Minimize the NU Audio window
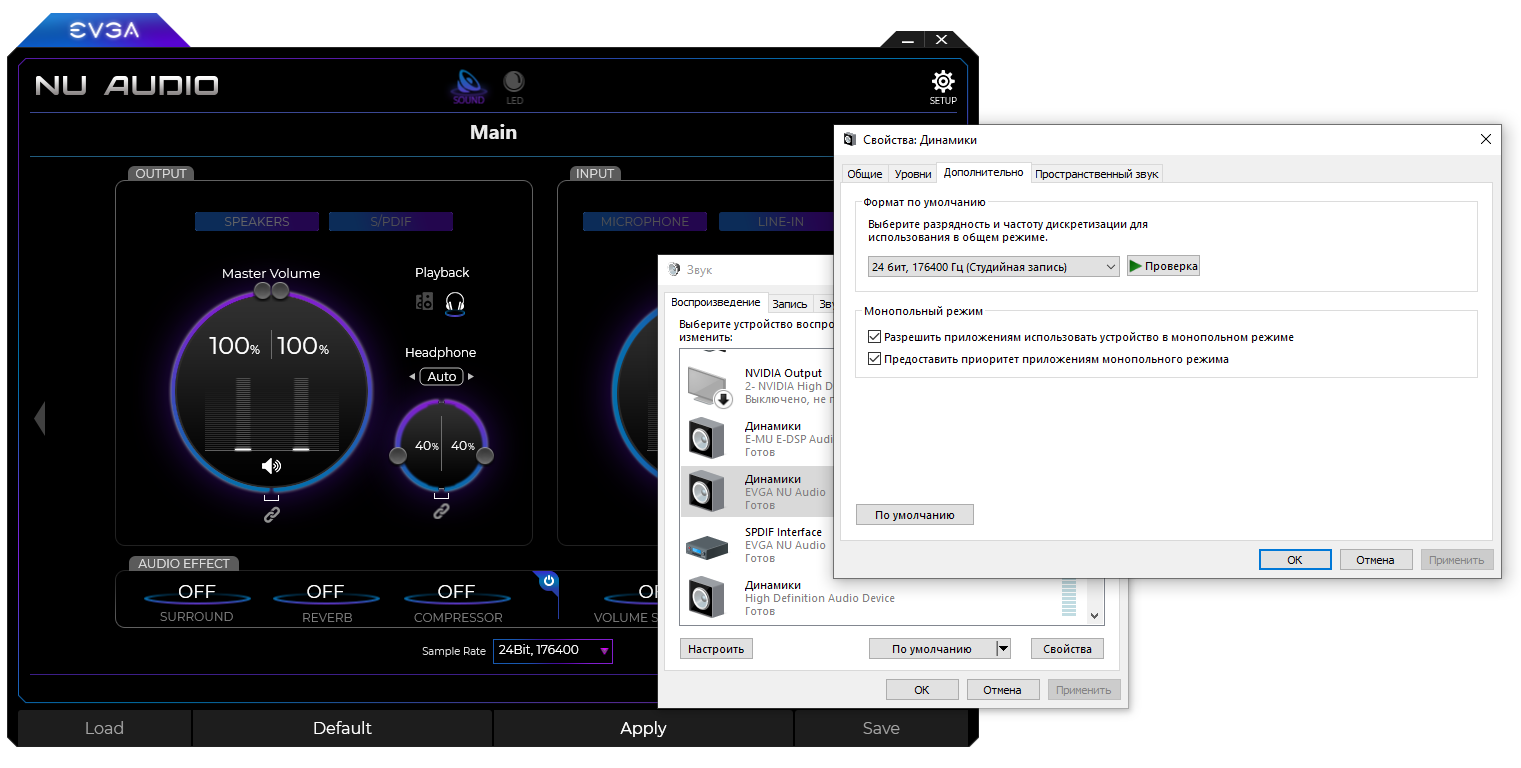The height and width of the screenshot is (768, 1521). pos(907,40)
